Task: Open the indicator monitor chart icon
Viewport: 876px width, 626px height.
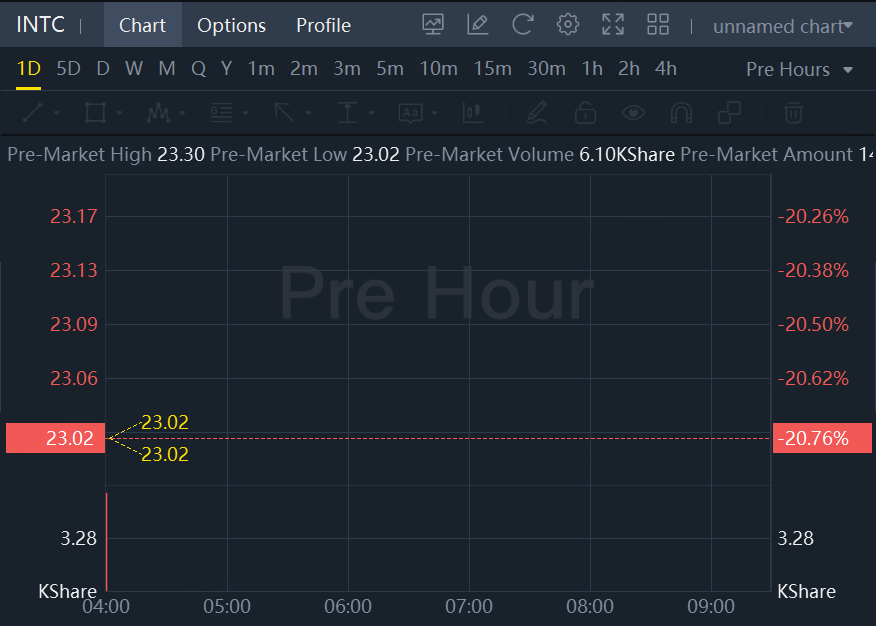Action: click(433, 25)
